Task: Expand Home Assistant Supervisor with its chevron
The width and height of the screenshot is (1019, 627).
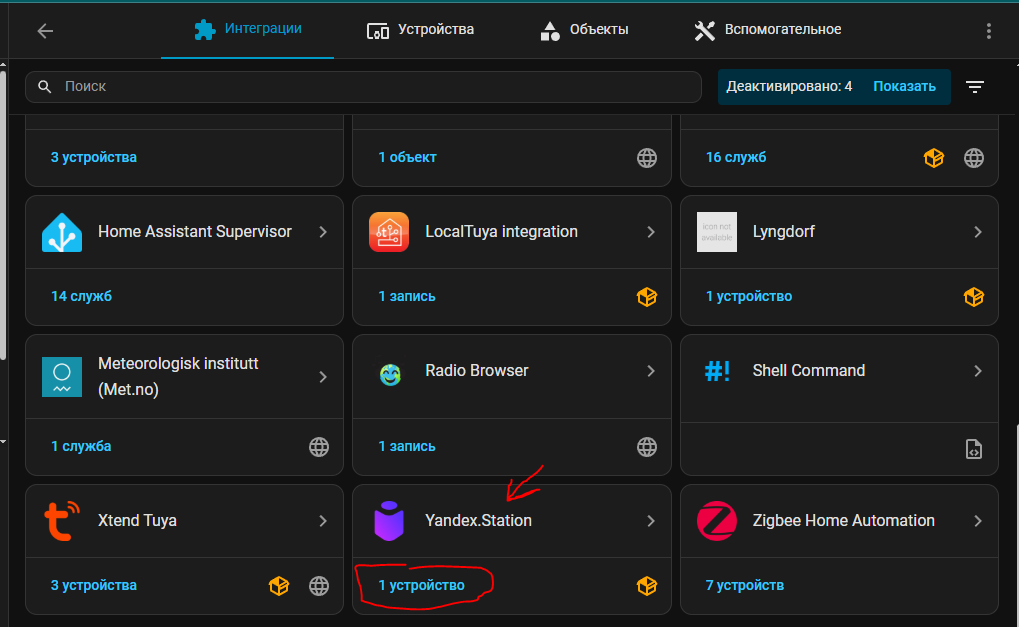Action: (323, 232)
